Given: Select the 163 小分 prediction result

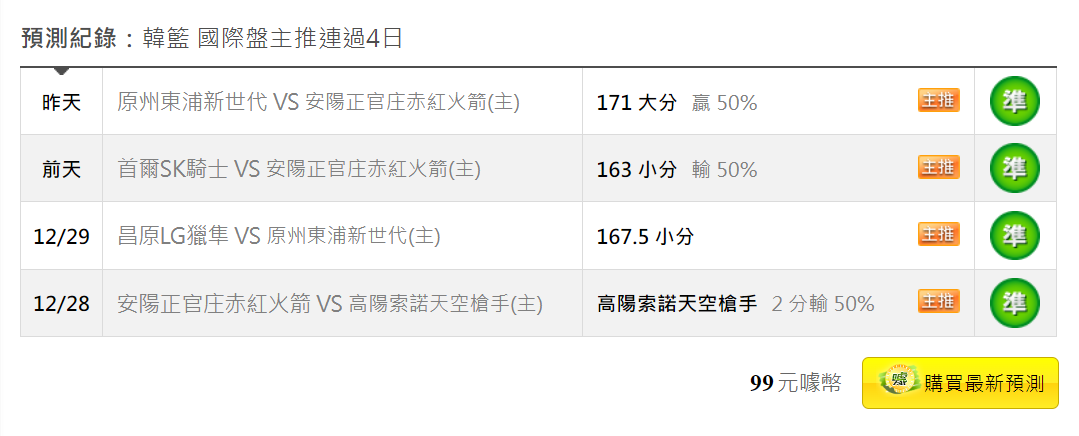Looking at the screenshot, I should click(636, 169).
